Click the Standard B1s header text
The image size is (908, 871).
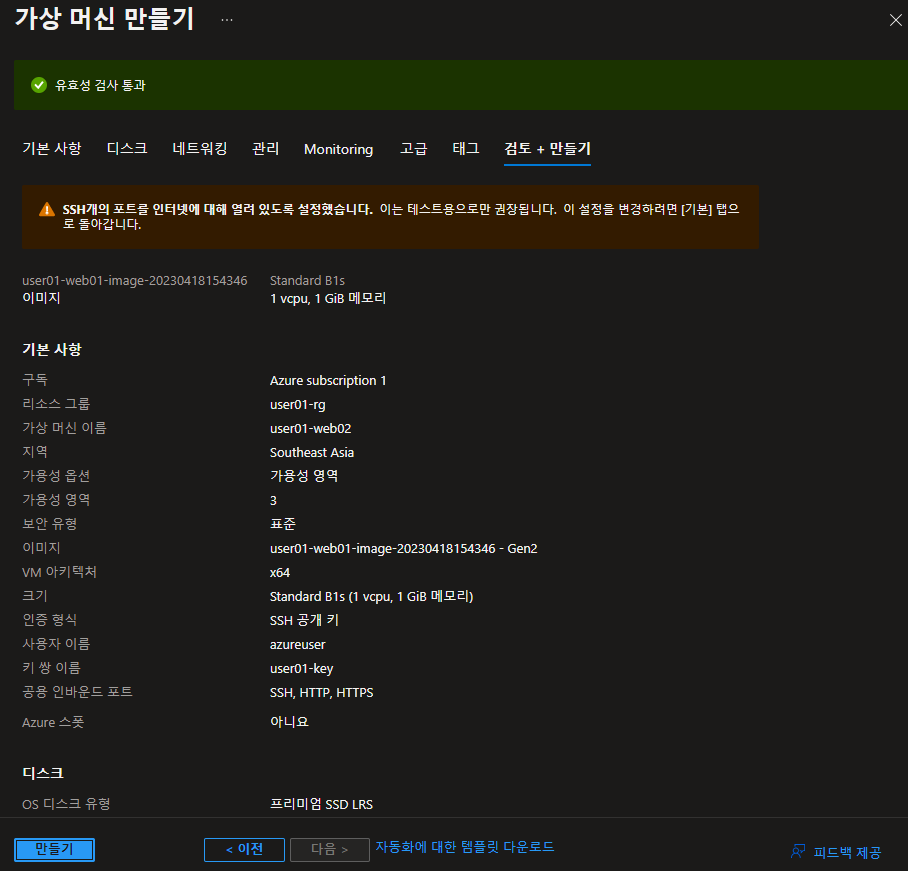pos(307,280)
